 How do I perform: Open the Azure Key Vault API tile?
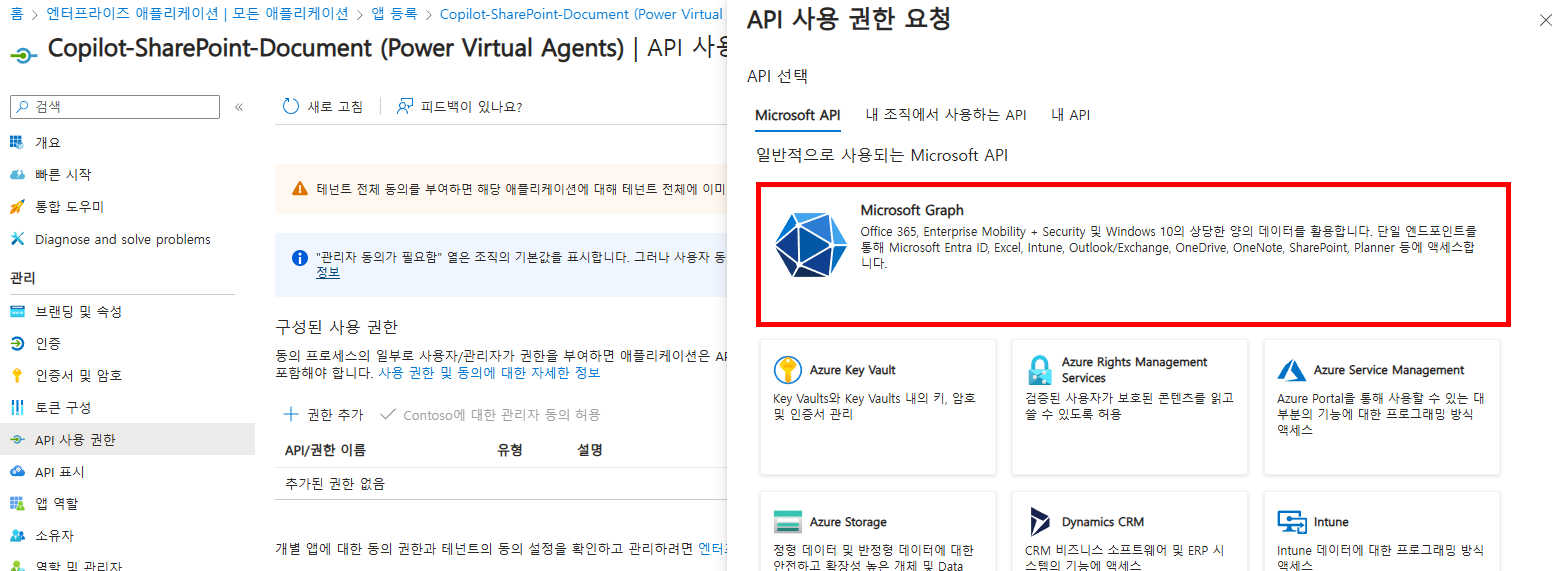click(877, 407)
